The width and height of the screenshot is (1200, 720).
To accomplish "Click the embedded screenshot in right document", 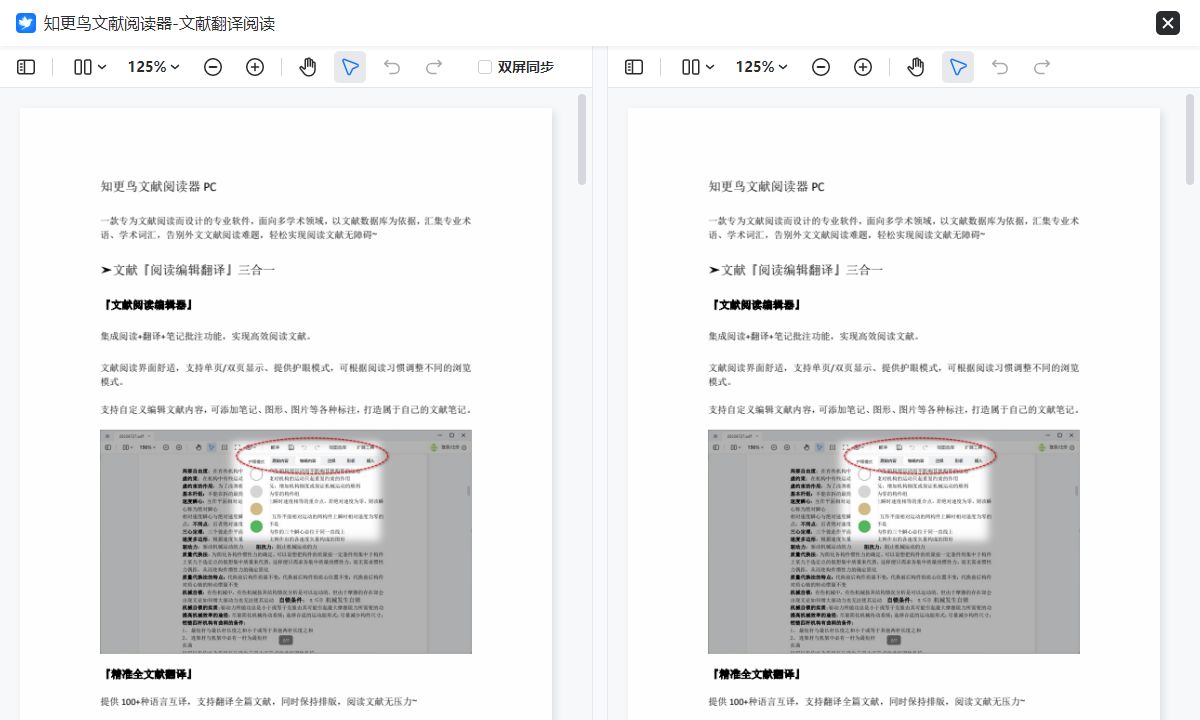I will tap(894, 542).
